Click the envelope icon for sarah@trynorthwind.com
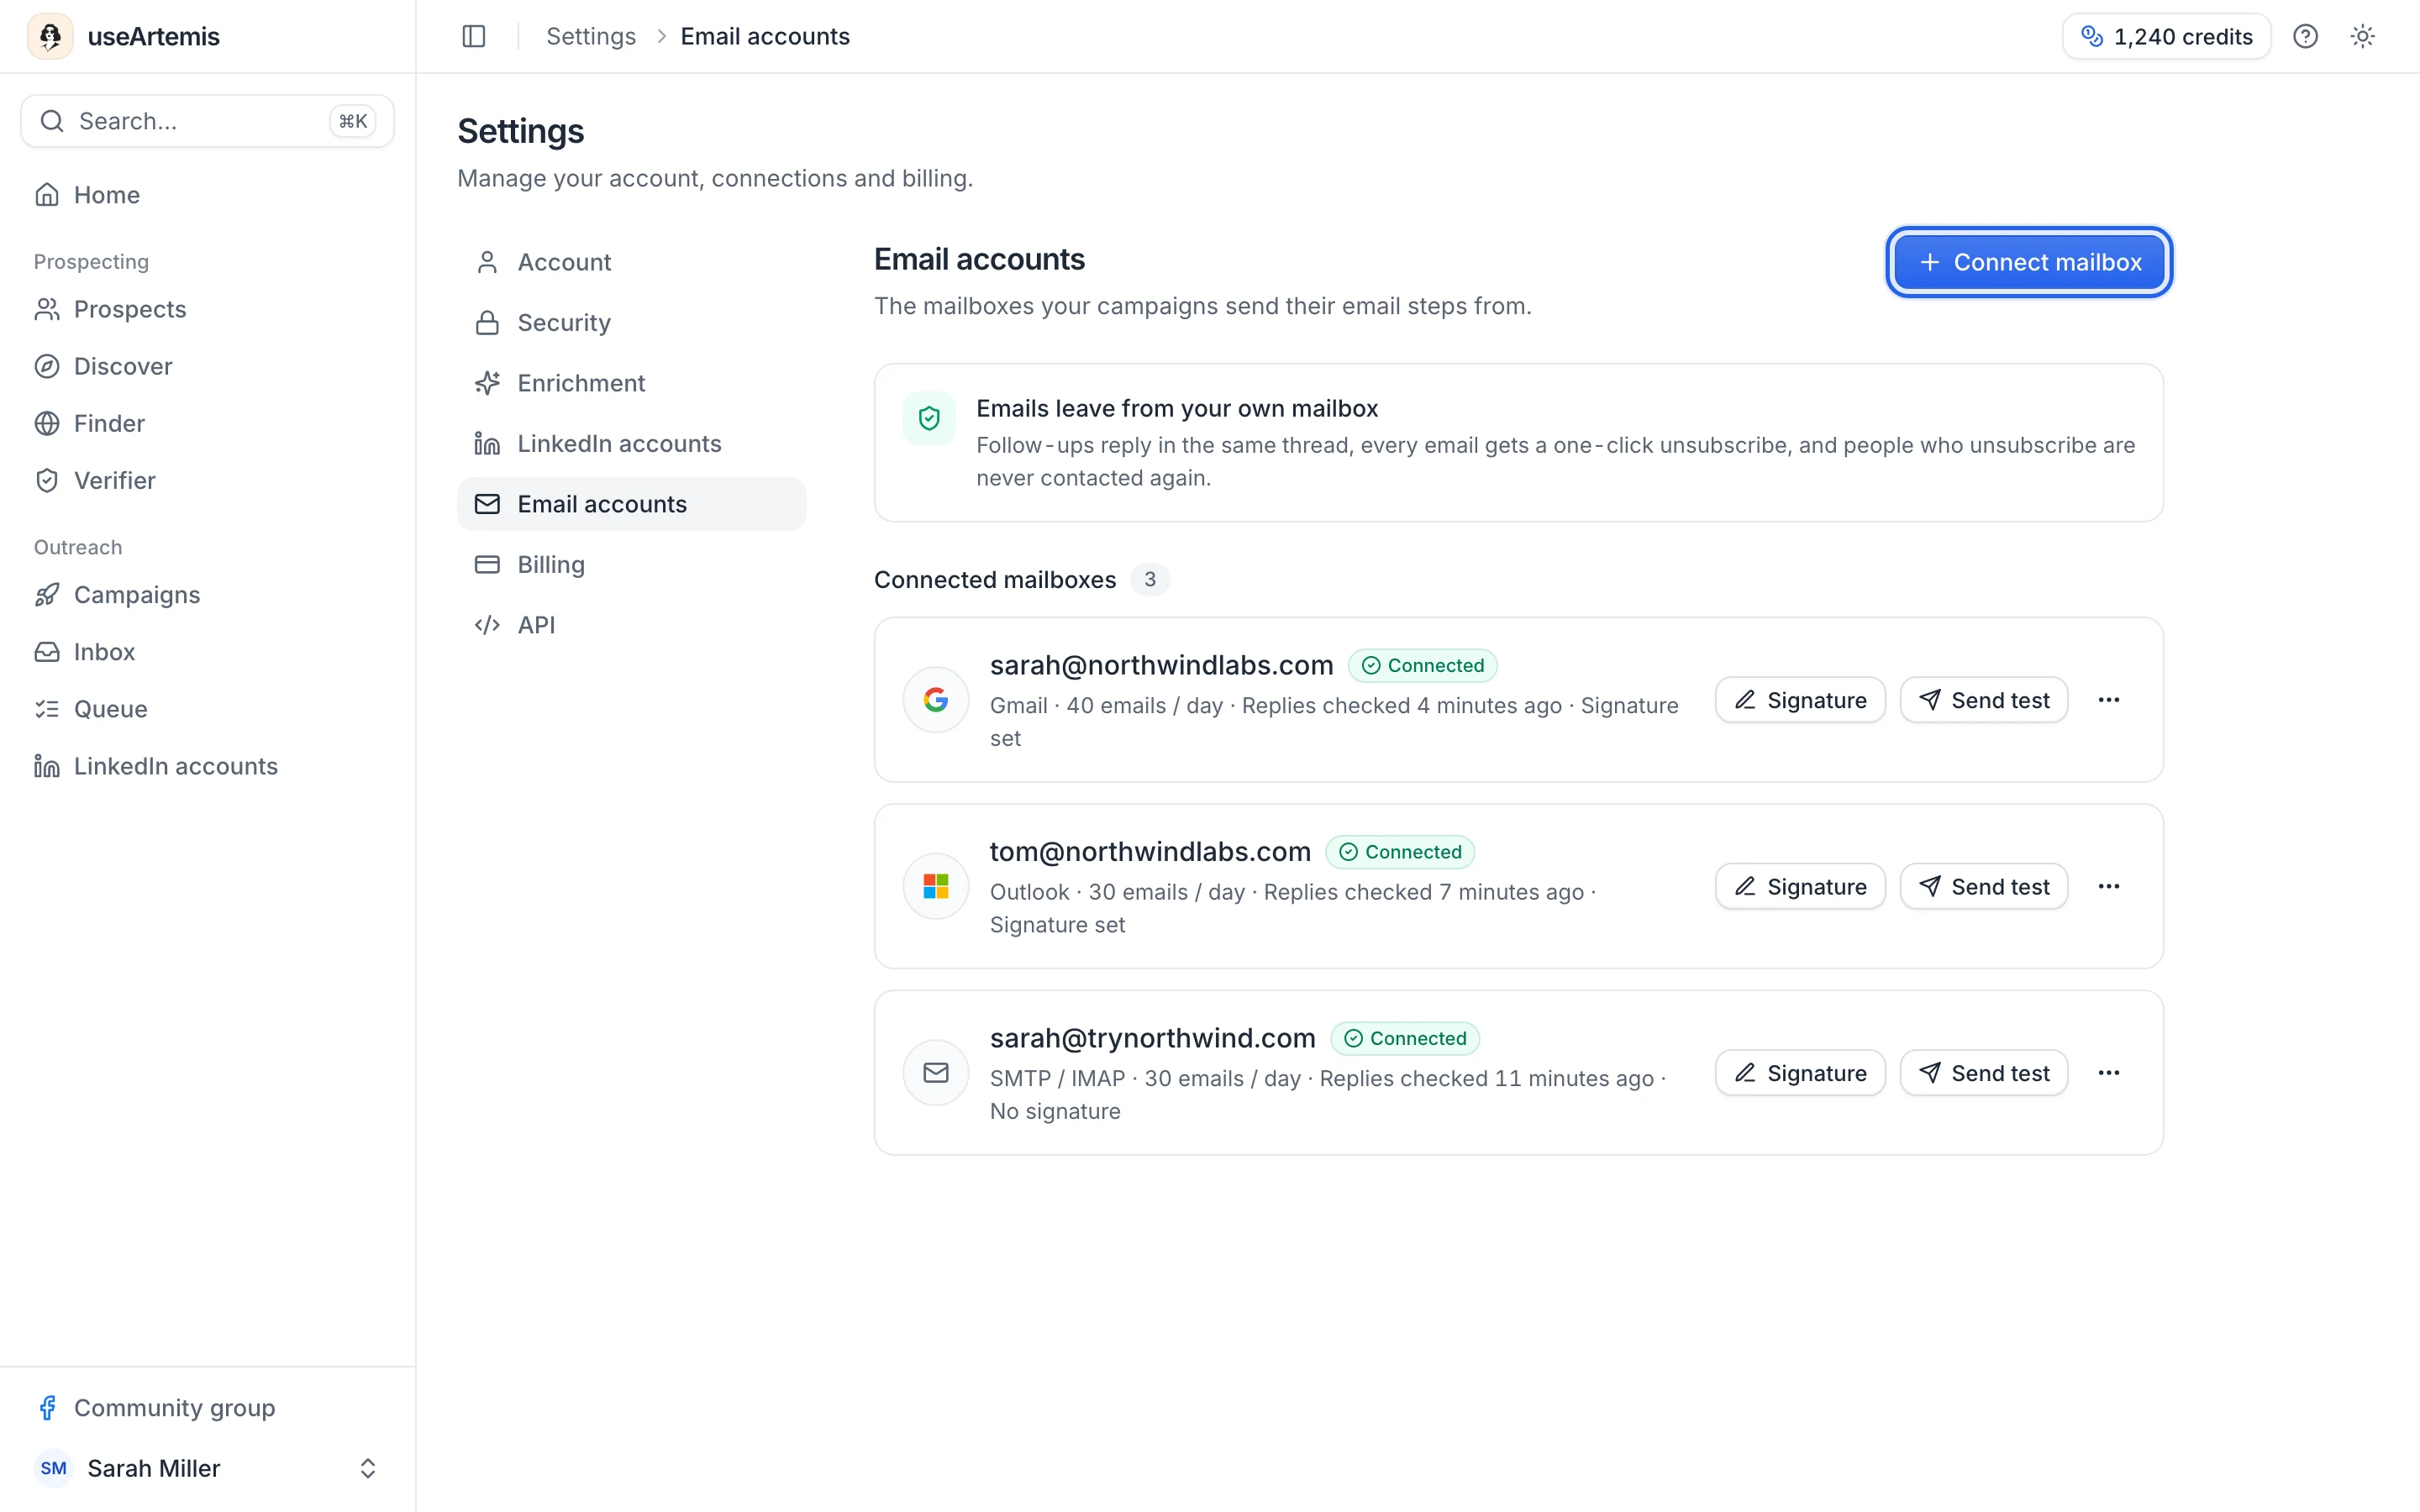 tap(936, 1073)
